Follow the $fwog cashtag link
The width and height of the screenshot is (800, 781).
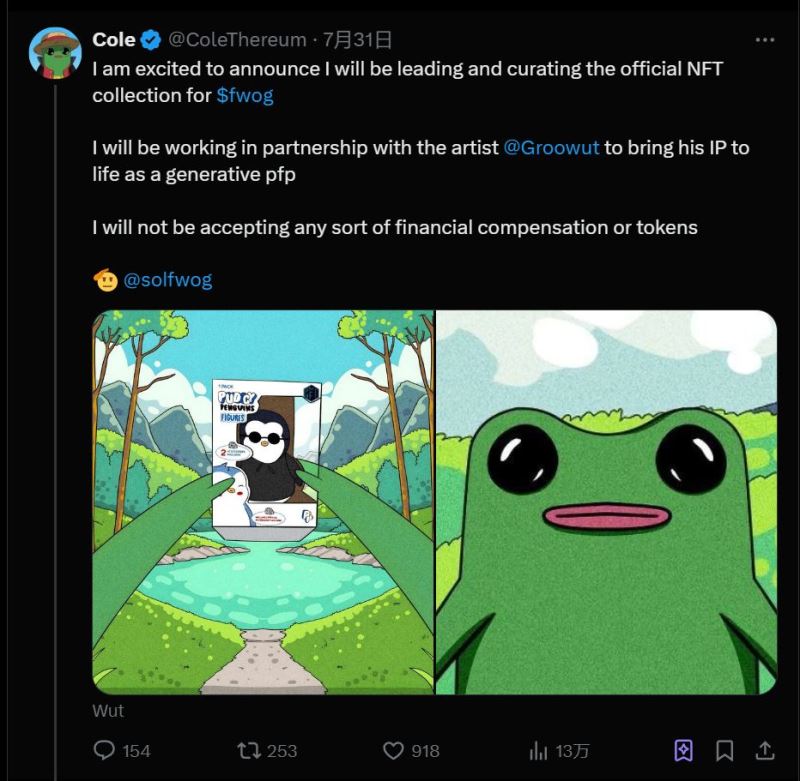pos(245,96)
